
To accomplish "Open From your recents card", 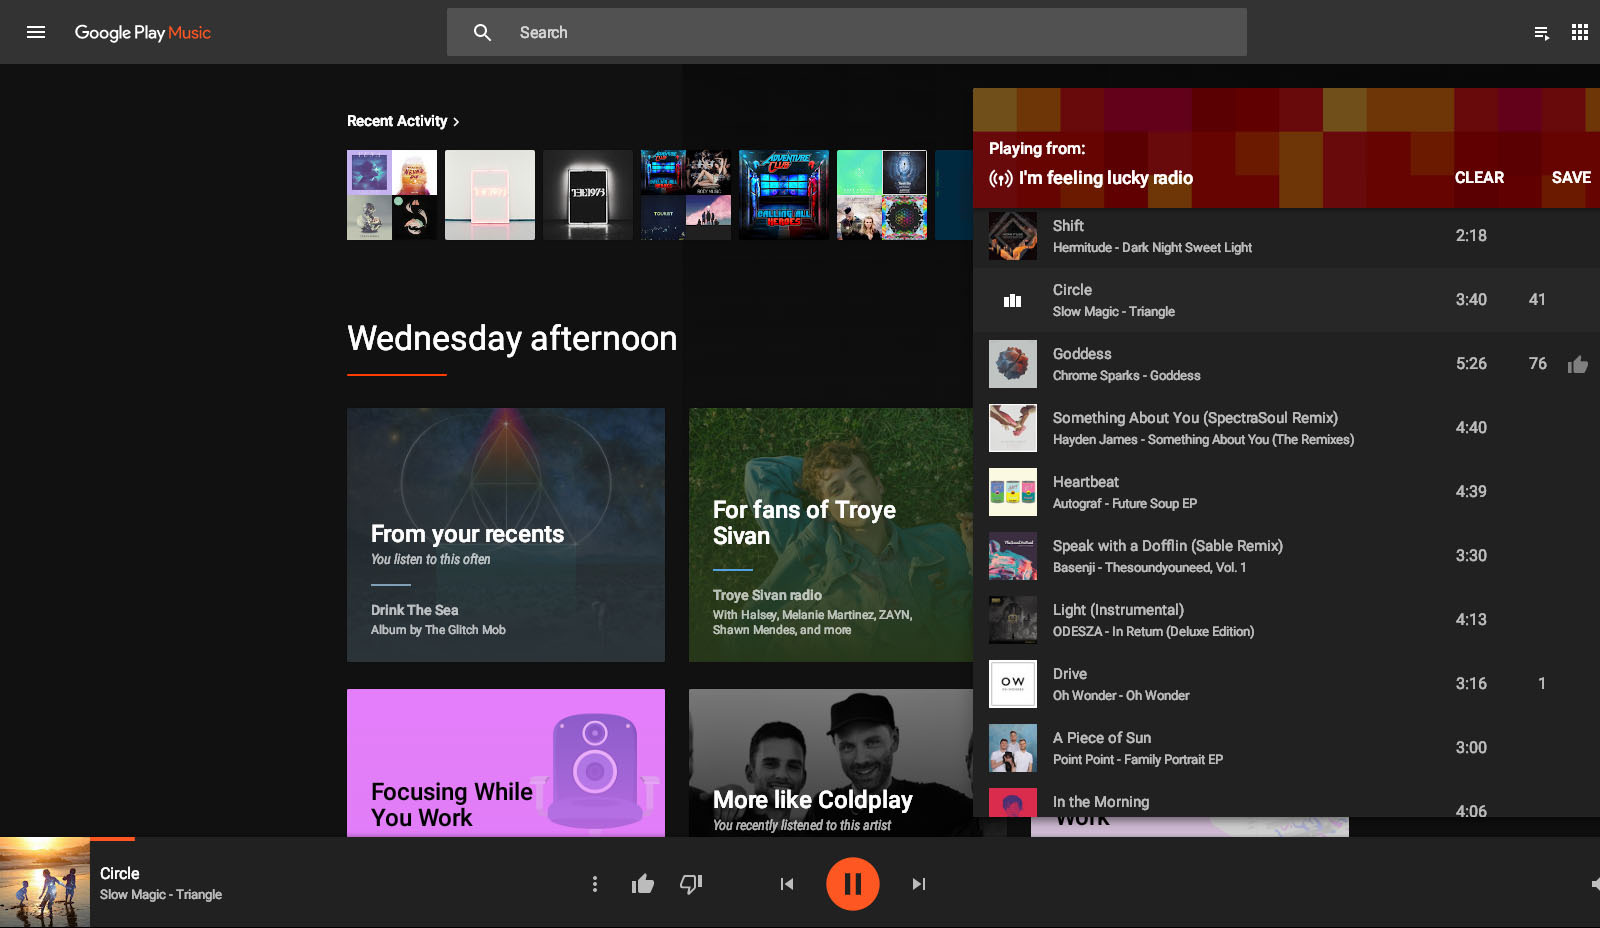I will tap(506, 535).
